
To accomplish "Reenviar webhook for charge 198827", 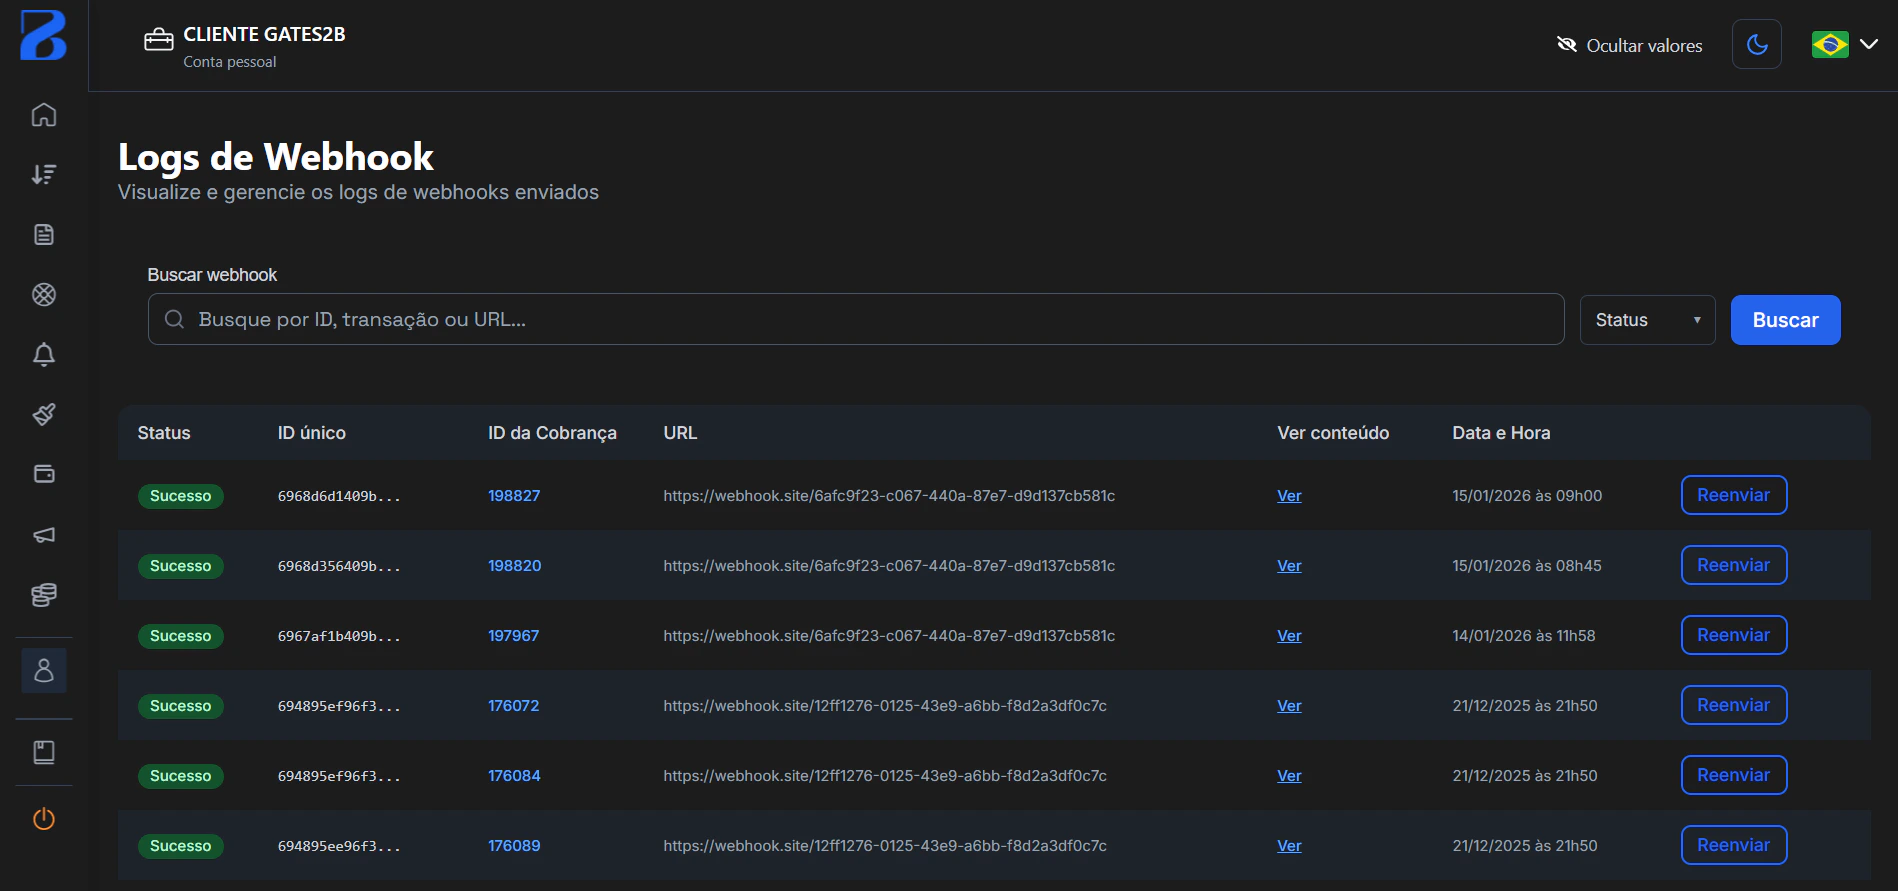I will pos(1734,495).
